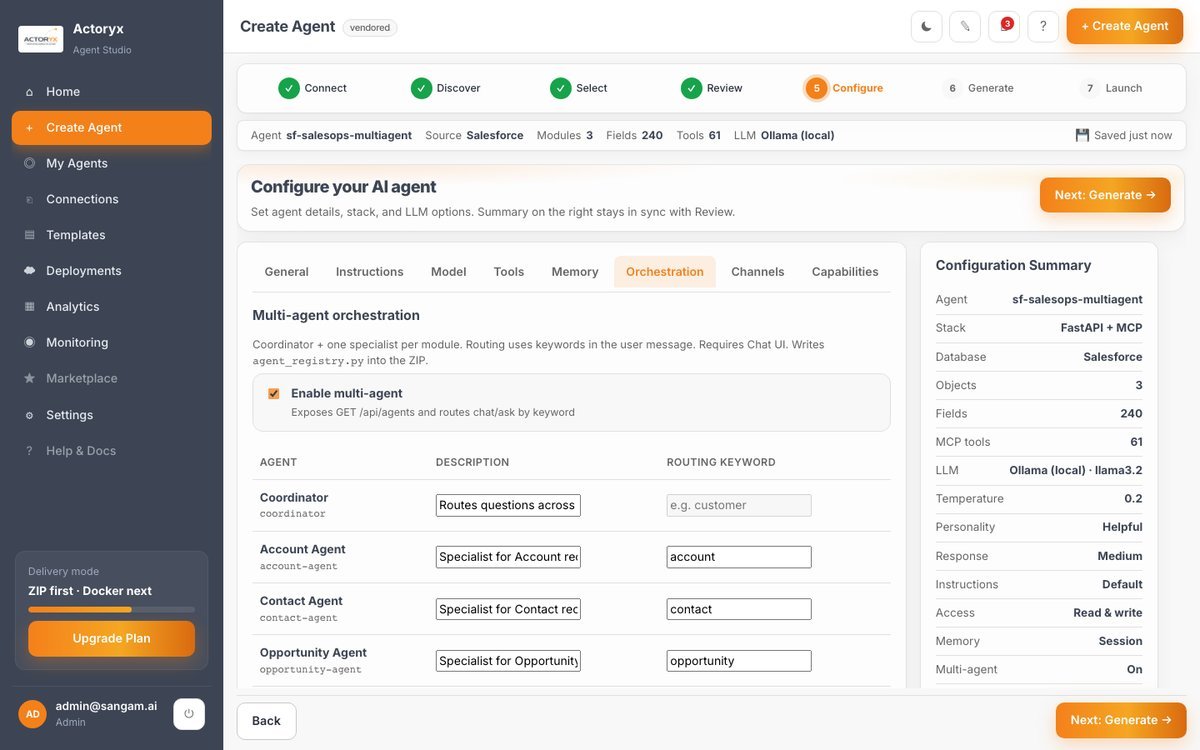1200x750 pixels.
Task: Toggle the Enable multi-agent checkbox
Action: (x=274, y=394)
